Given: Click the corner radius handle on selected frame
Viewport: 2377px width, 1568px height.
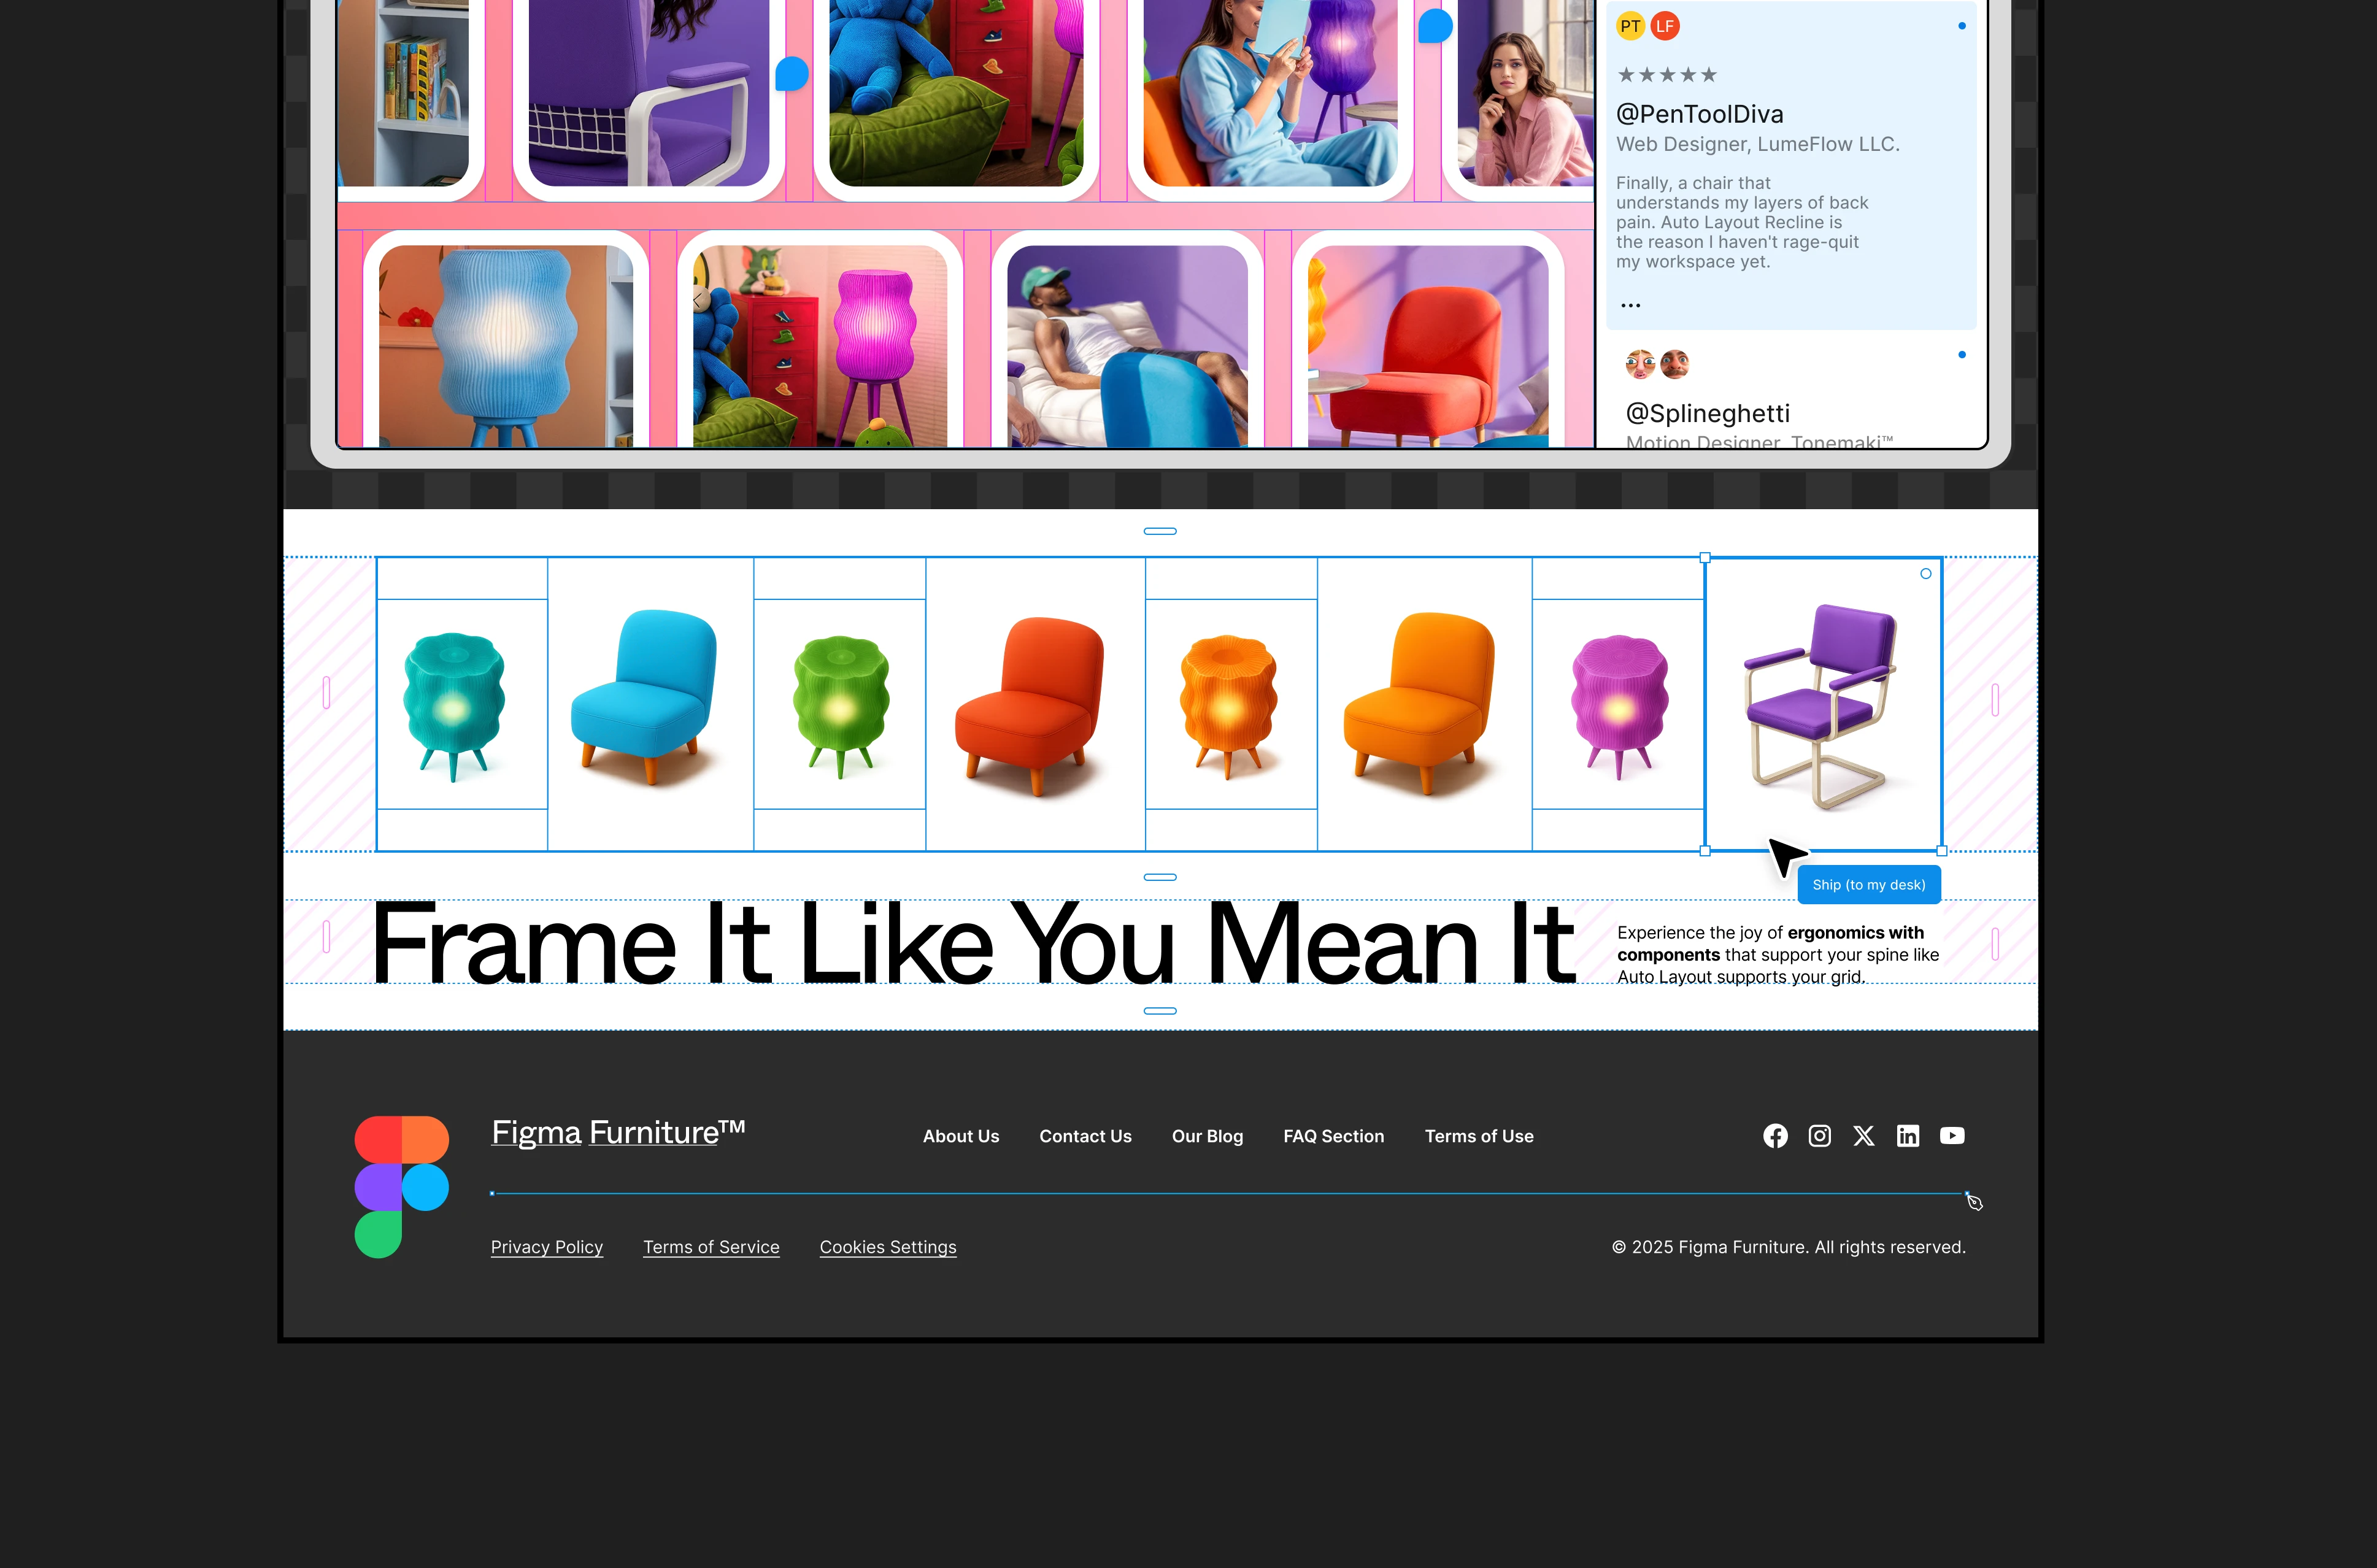Looking at the screenshot, I should click(1925, 574).
